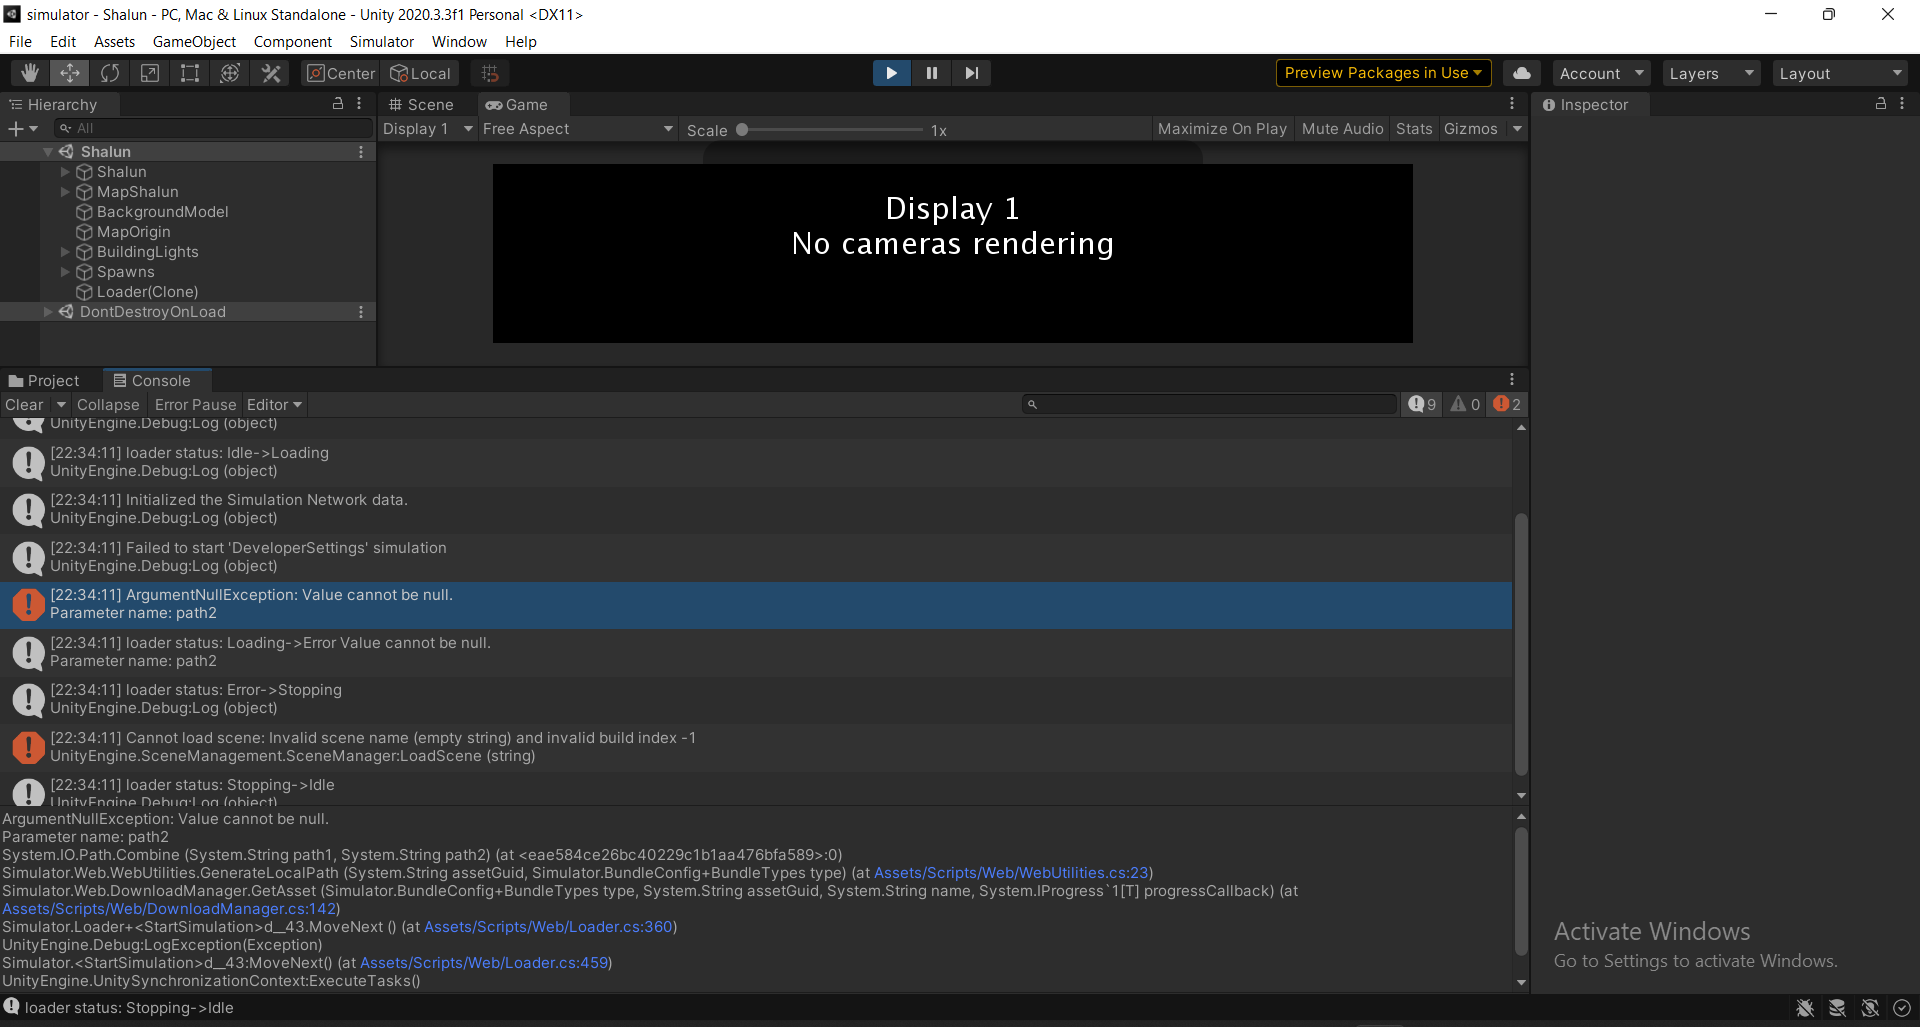Click the Available Custom Editor Tools icon
Image resolution: width=1920 pixels, height=1027 pixels.
(x=270, y=72)
